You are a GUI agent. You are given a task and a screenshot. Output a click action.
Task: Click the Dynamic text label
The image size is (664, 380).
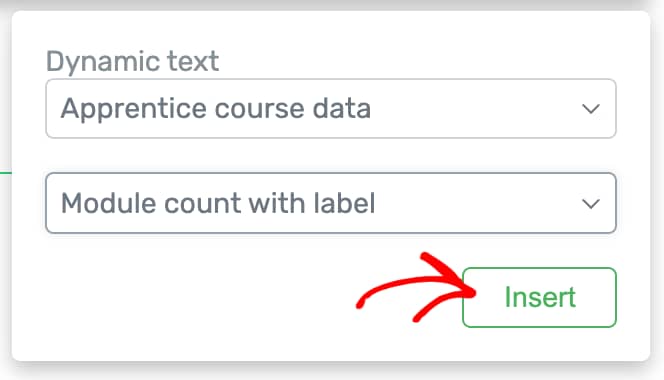[132, 61]
